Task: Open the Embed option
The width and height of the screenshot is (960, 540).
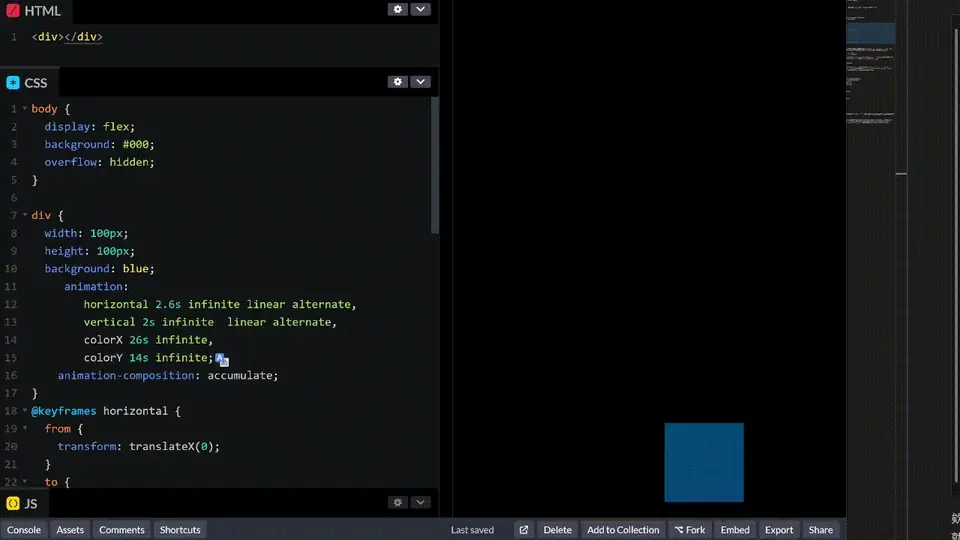Action: [x=735, y=530]
